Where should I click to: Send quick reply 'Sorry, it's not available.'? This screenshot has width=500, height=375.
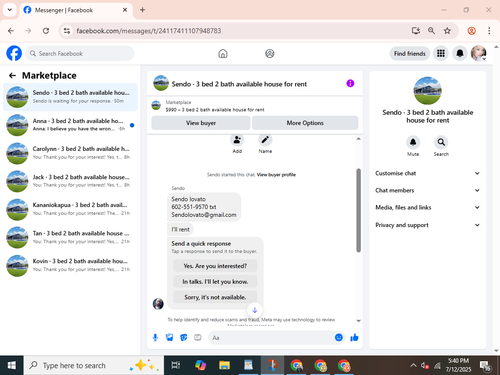point(215,297)
